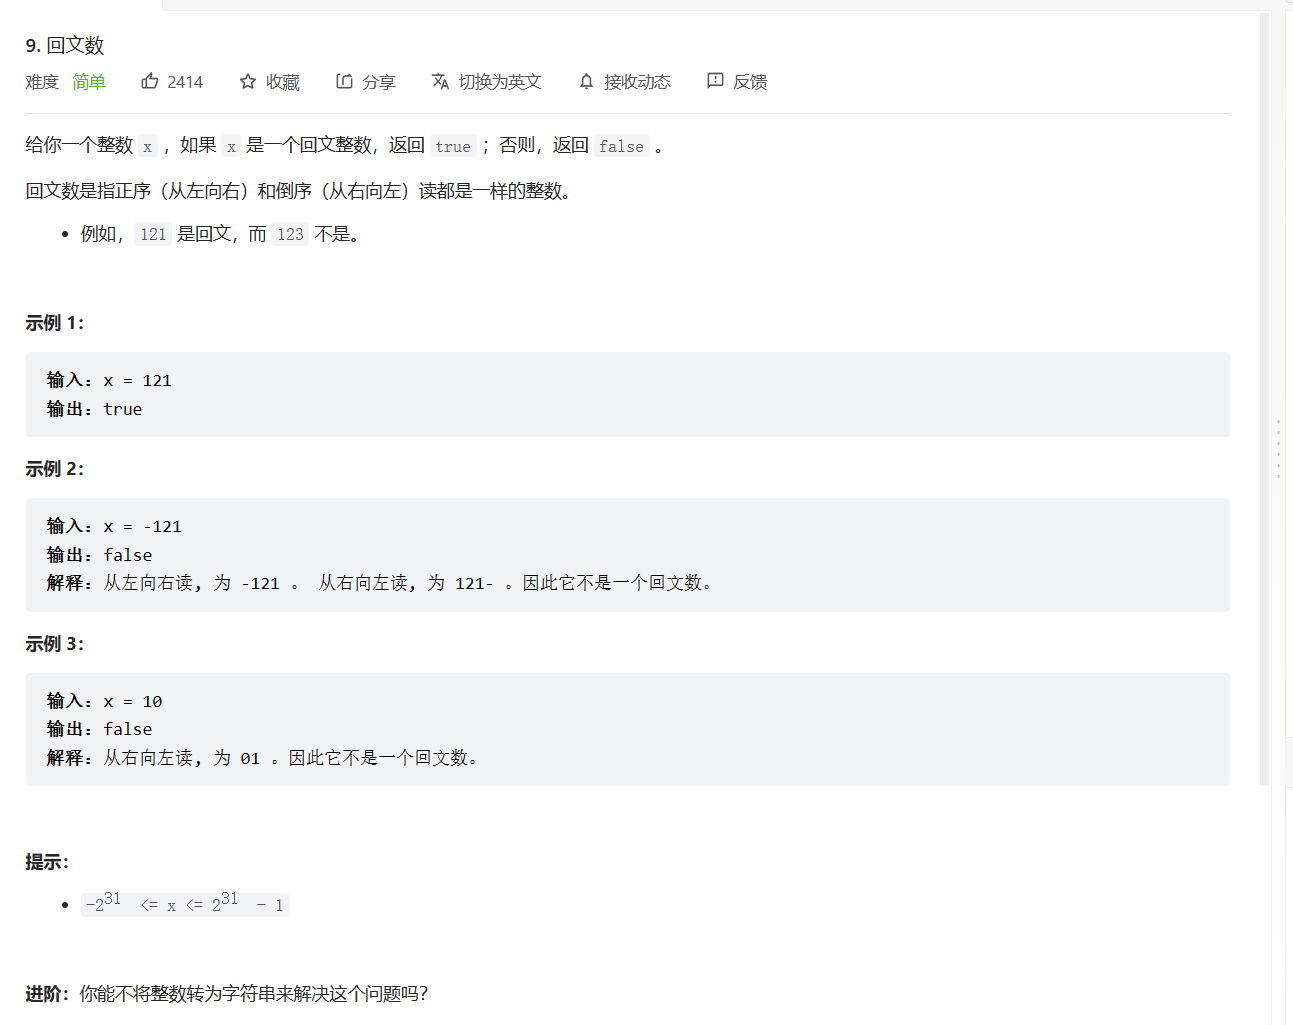Viewport: 1293px width, 1025px height.
Task: Toggle 收藏 to favorite this problem
Action: point(282,82)
